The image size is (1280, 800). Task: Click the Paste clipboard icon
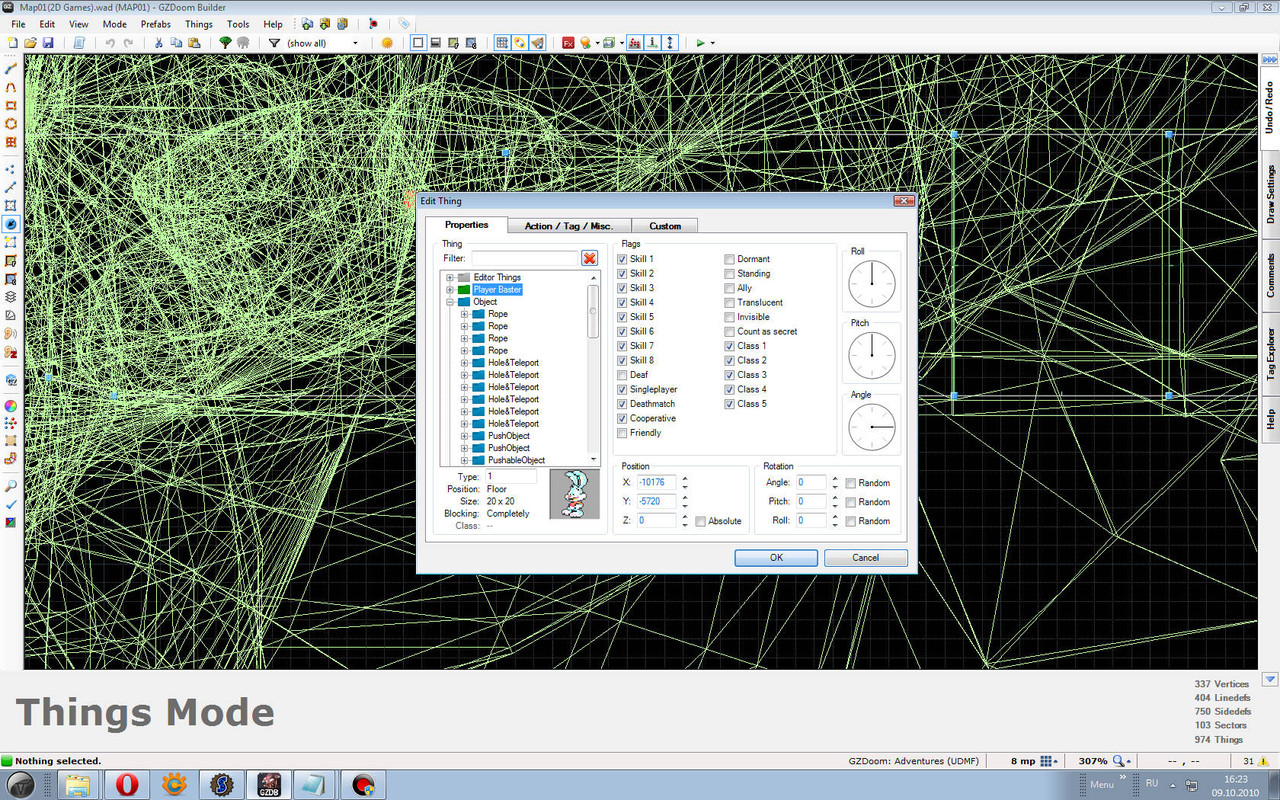pyautogui.click(x=194, y=43)
